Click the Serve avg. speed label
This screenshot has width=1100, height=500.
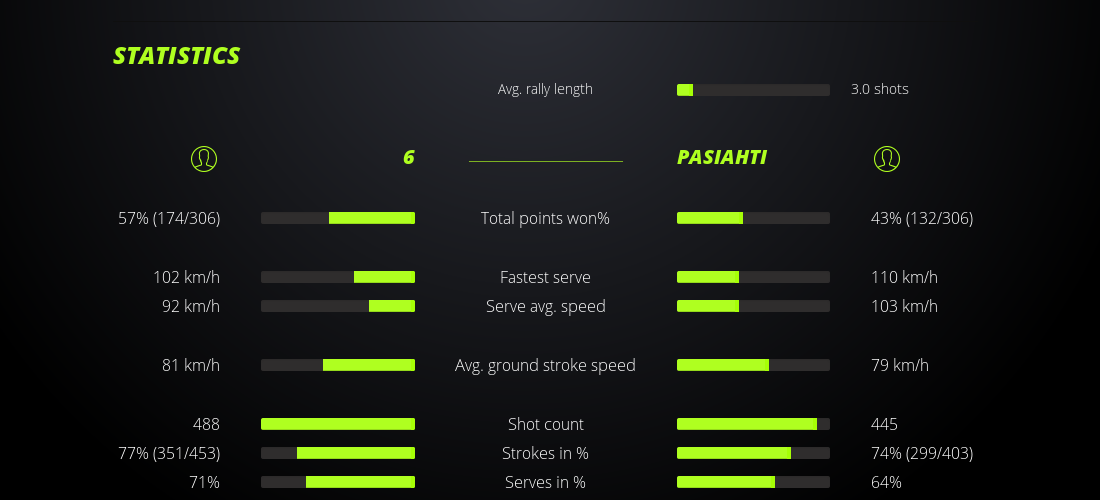(545, 306)
